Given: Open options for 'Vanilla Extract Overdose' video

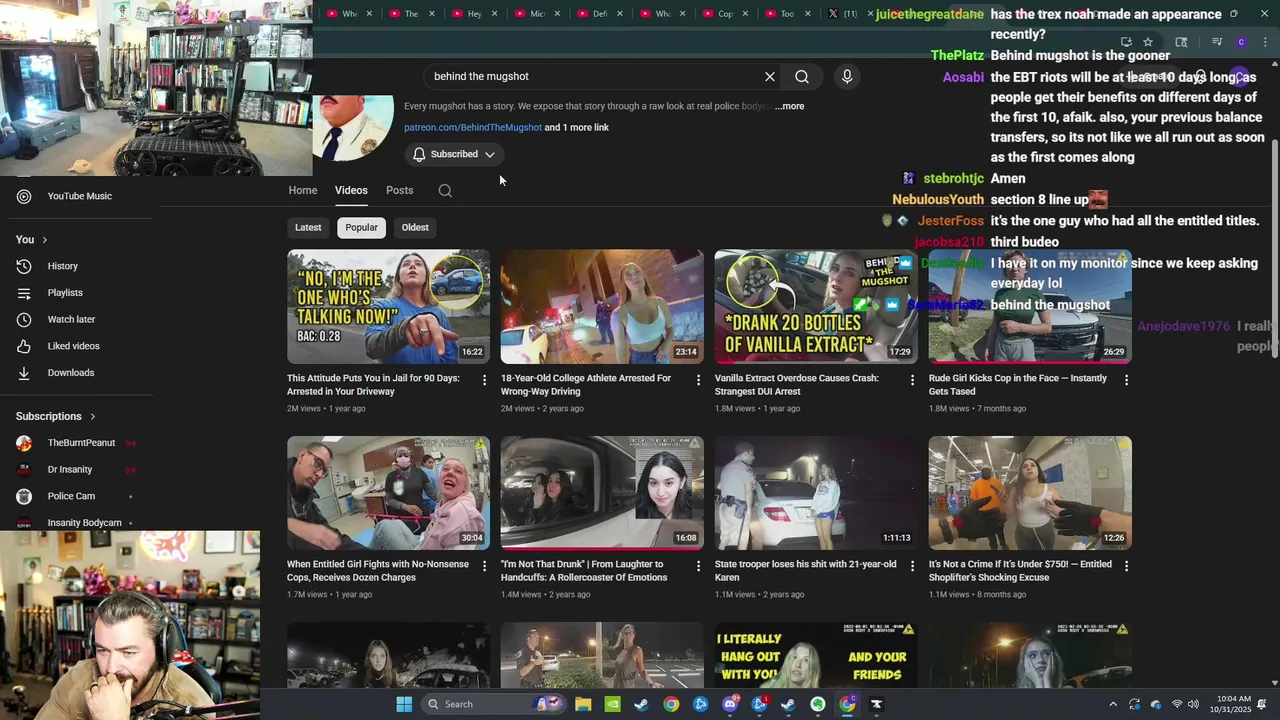Looking at the screenshot, I should [912, 380].
